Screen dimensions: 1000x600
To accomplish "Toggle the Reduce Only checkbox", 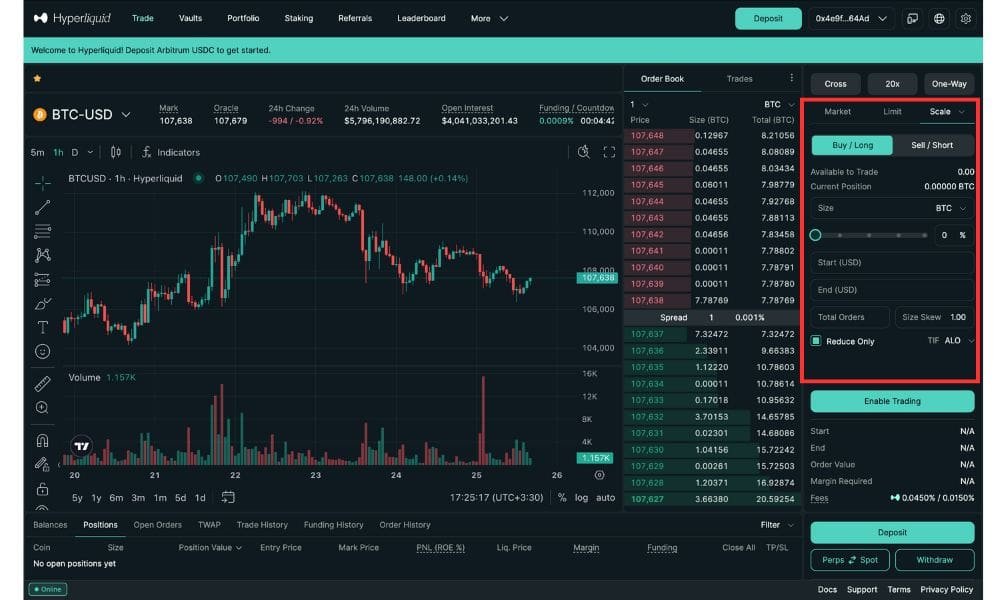I will [816, 341].
